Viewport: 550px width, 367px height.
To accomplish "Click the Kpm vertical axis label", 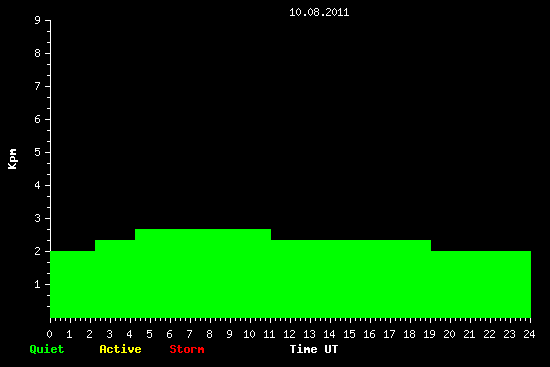I will tap(13, 159).
